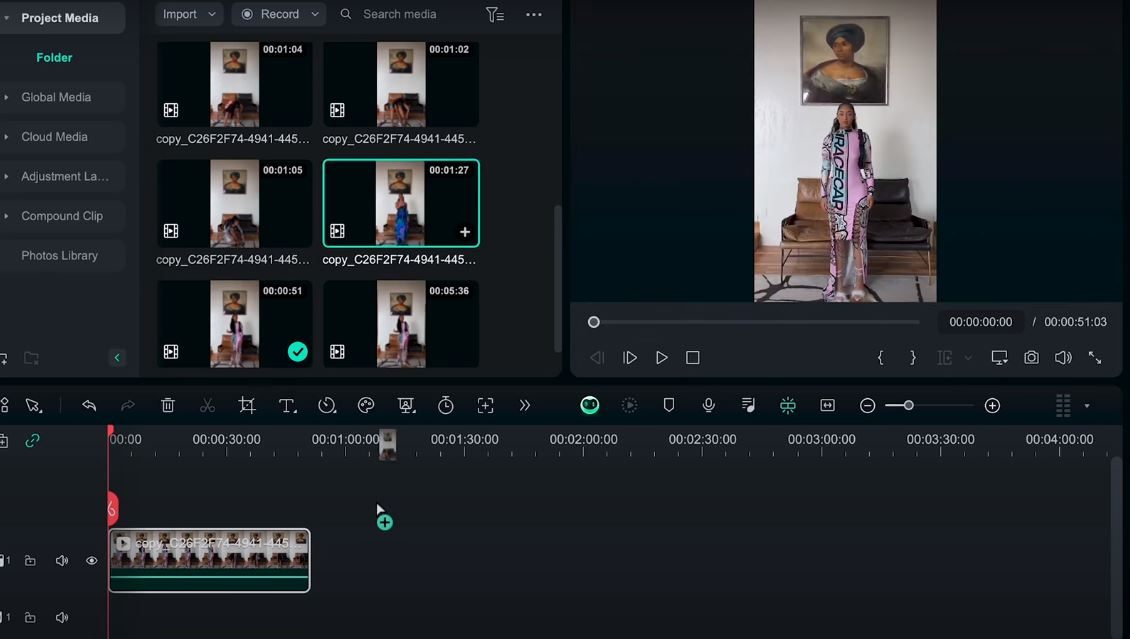Expand the Compound Clip item

click(6, 216)
